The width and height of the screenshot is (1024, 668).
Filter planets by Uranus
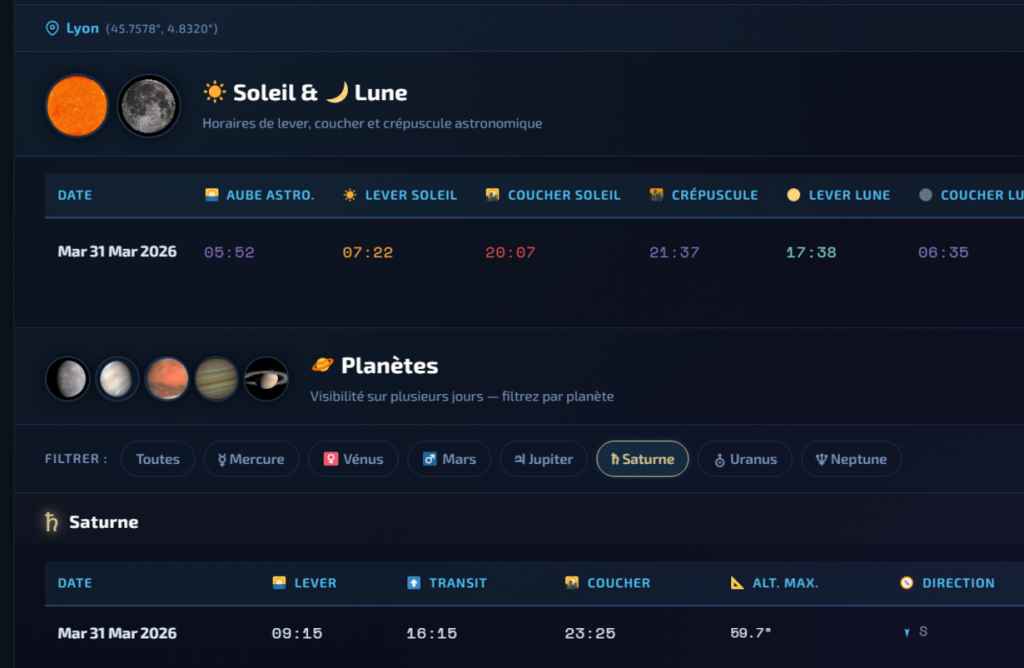click(745, 459)
